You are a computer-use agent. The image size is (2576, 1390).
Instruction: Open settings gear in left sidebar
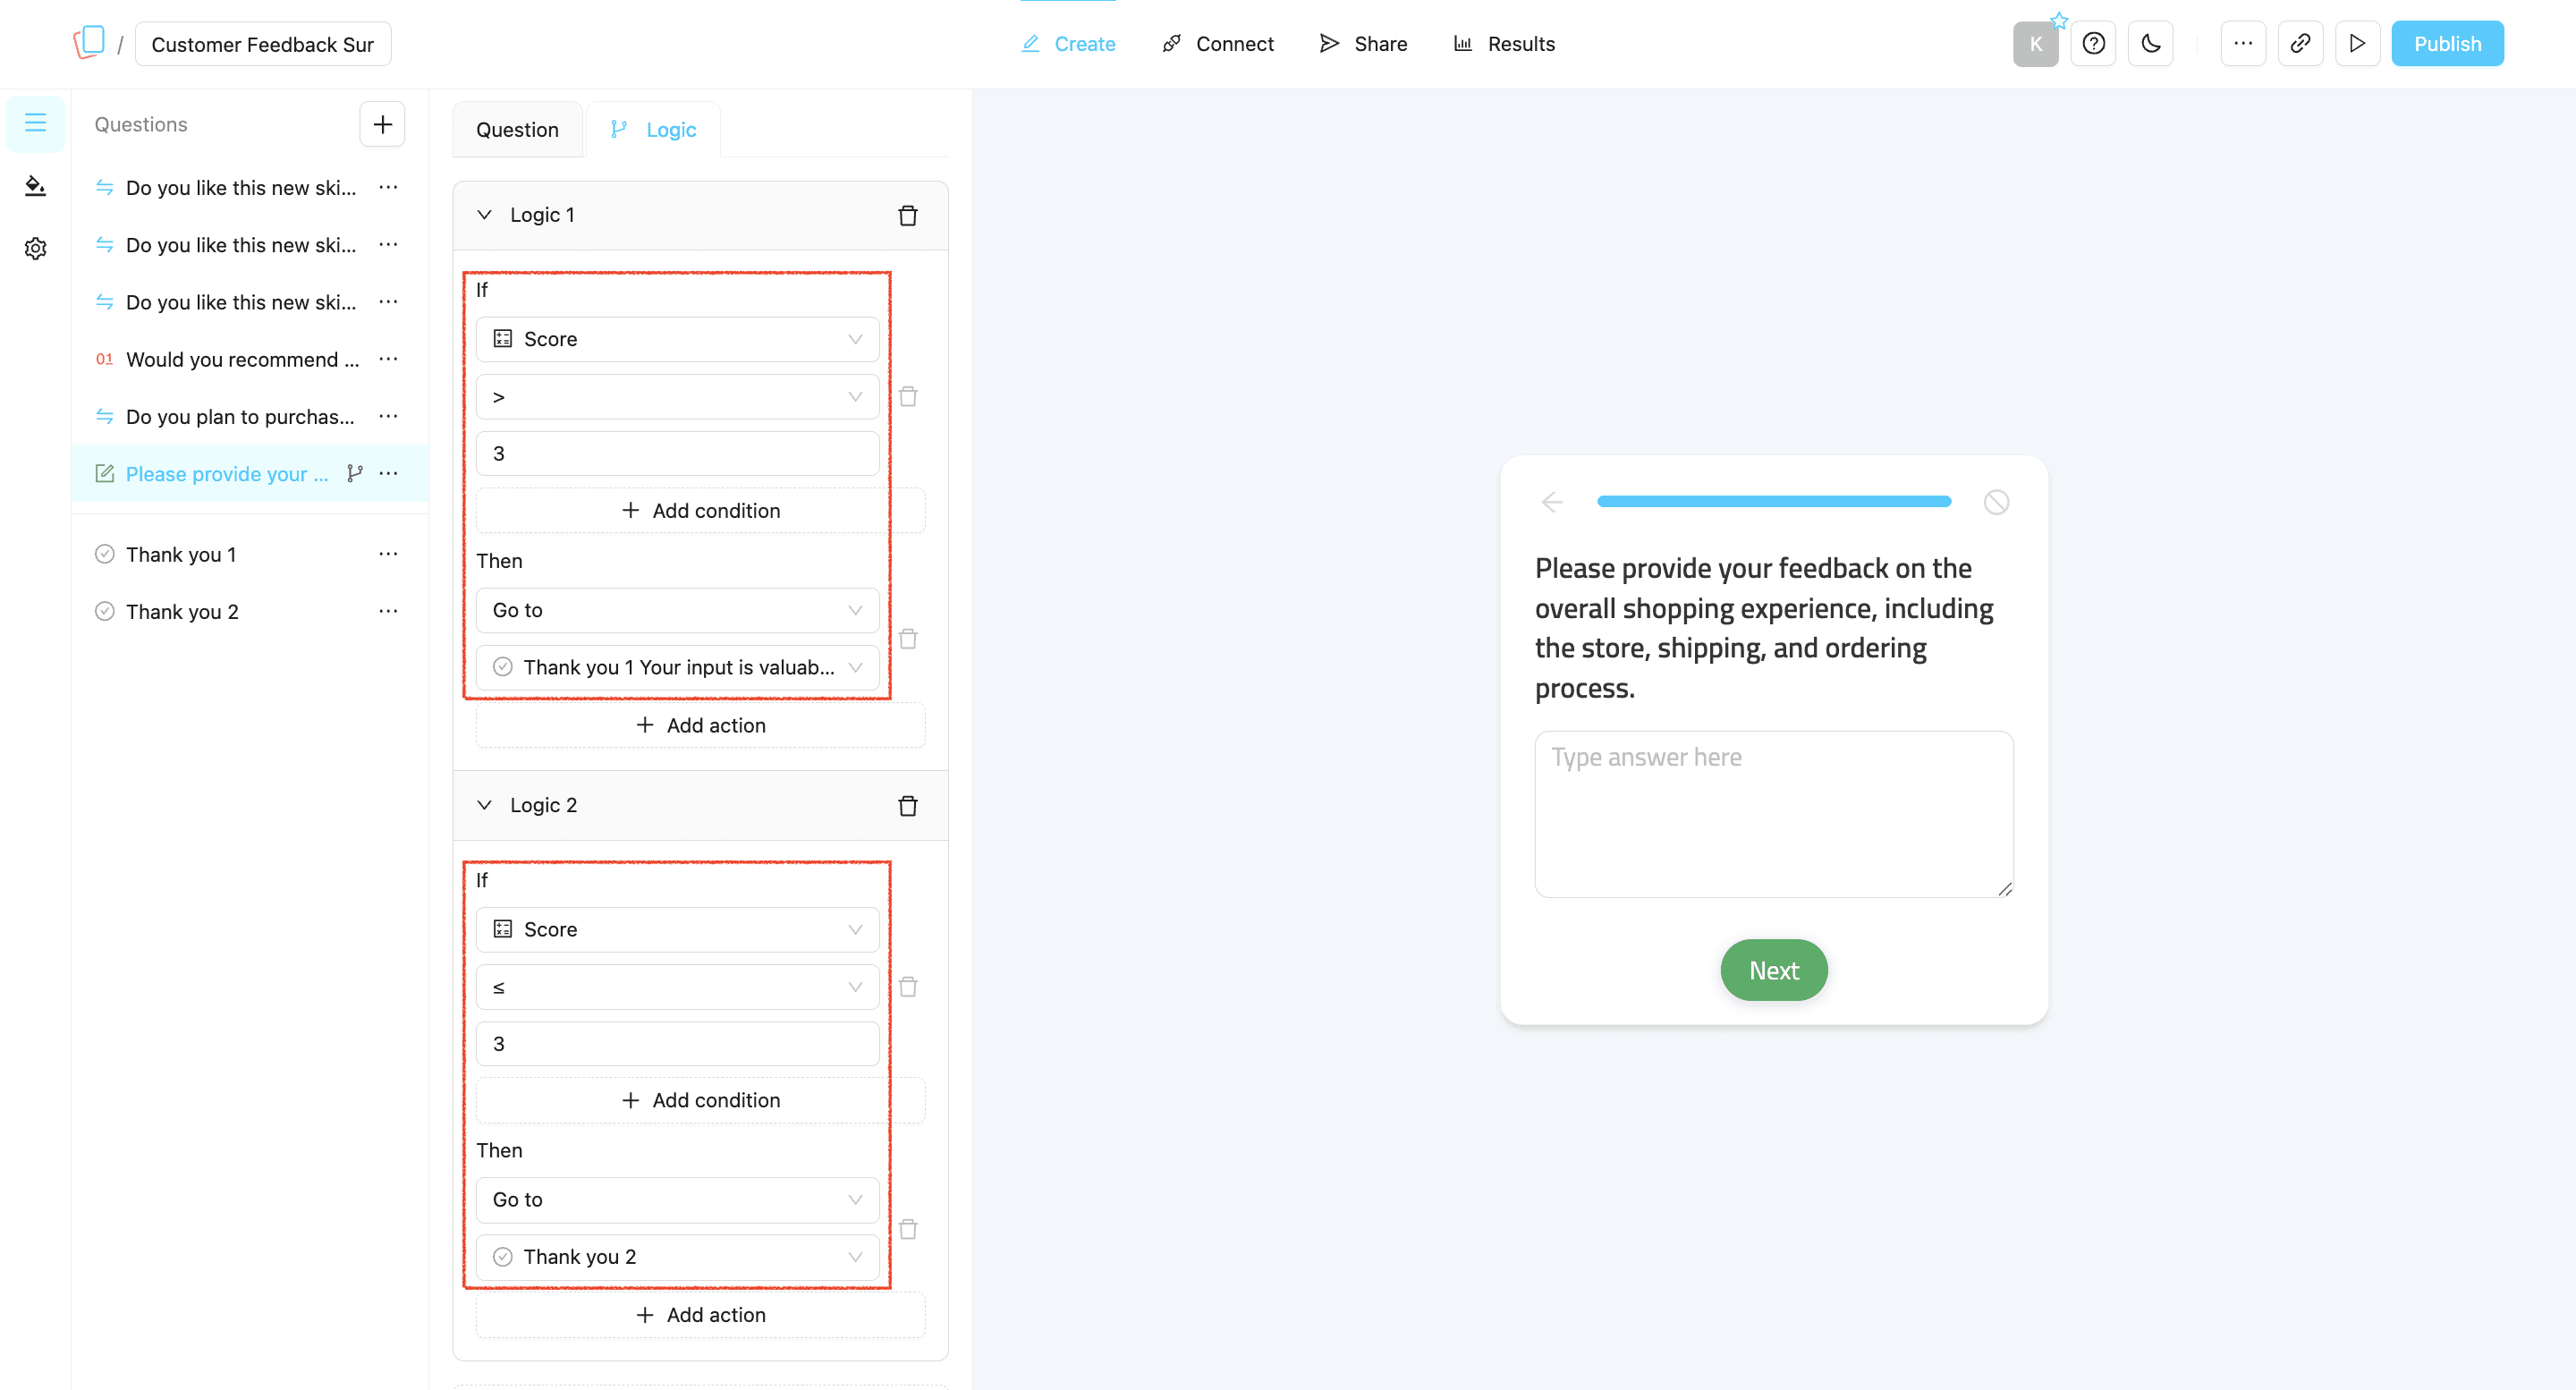tap(36, 248)
